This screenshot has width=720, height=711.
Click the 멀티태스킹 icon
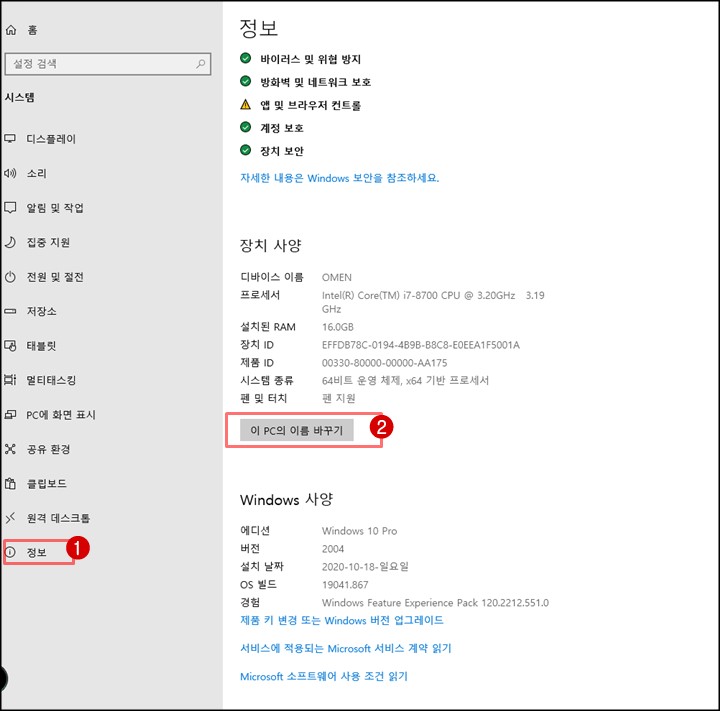point(10,380)
